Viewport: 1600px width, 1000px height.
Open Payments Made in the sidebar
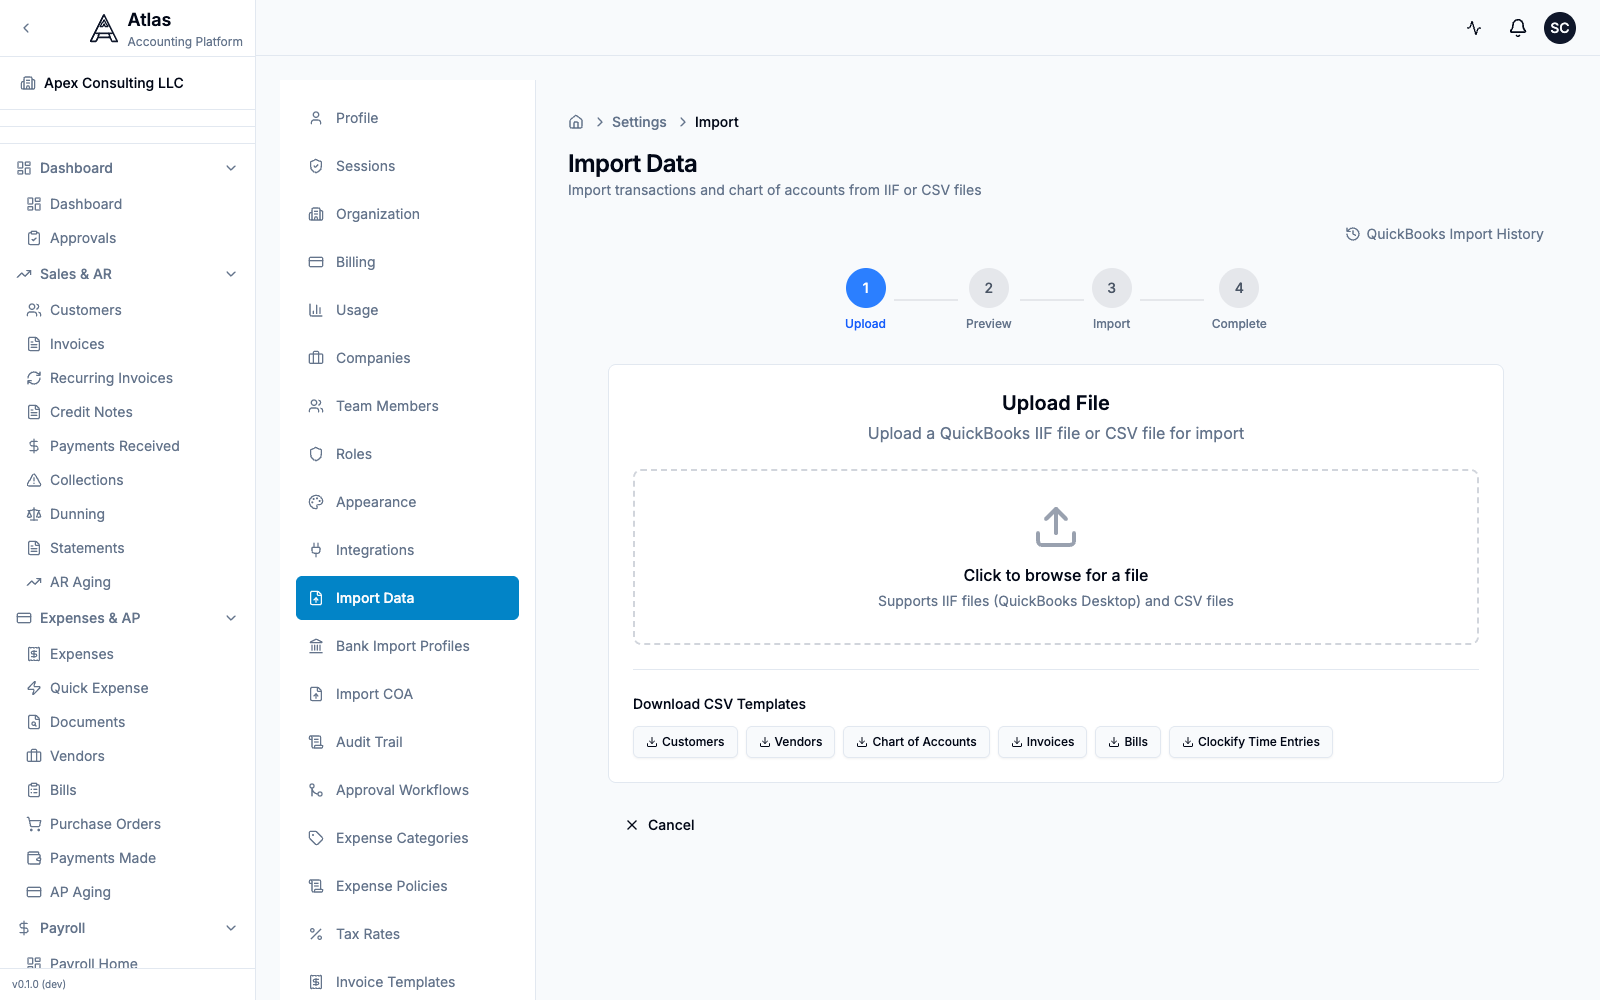click(127, 858)
